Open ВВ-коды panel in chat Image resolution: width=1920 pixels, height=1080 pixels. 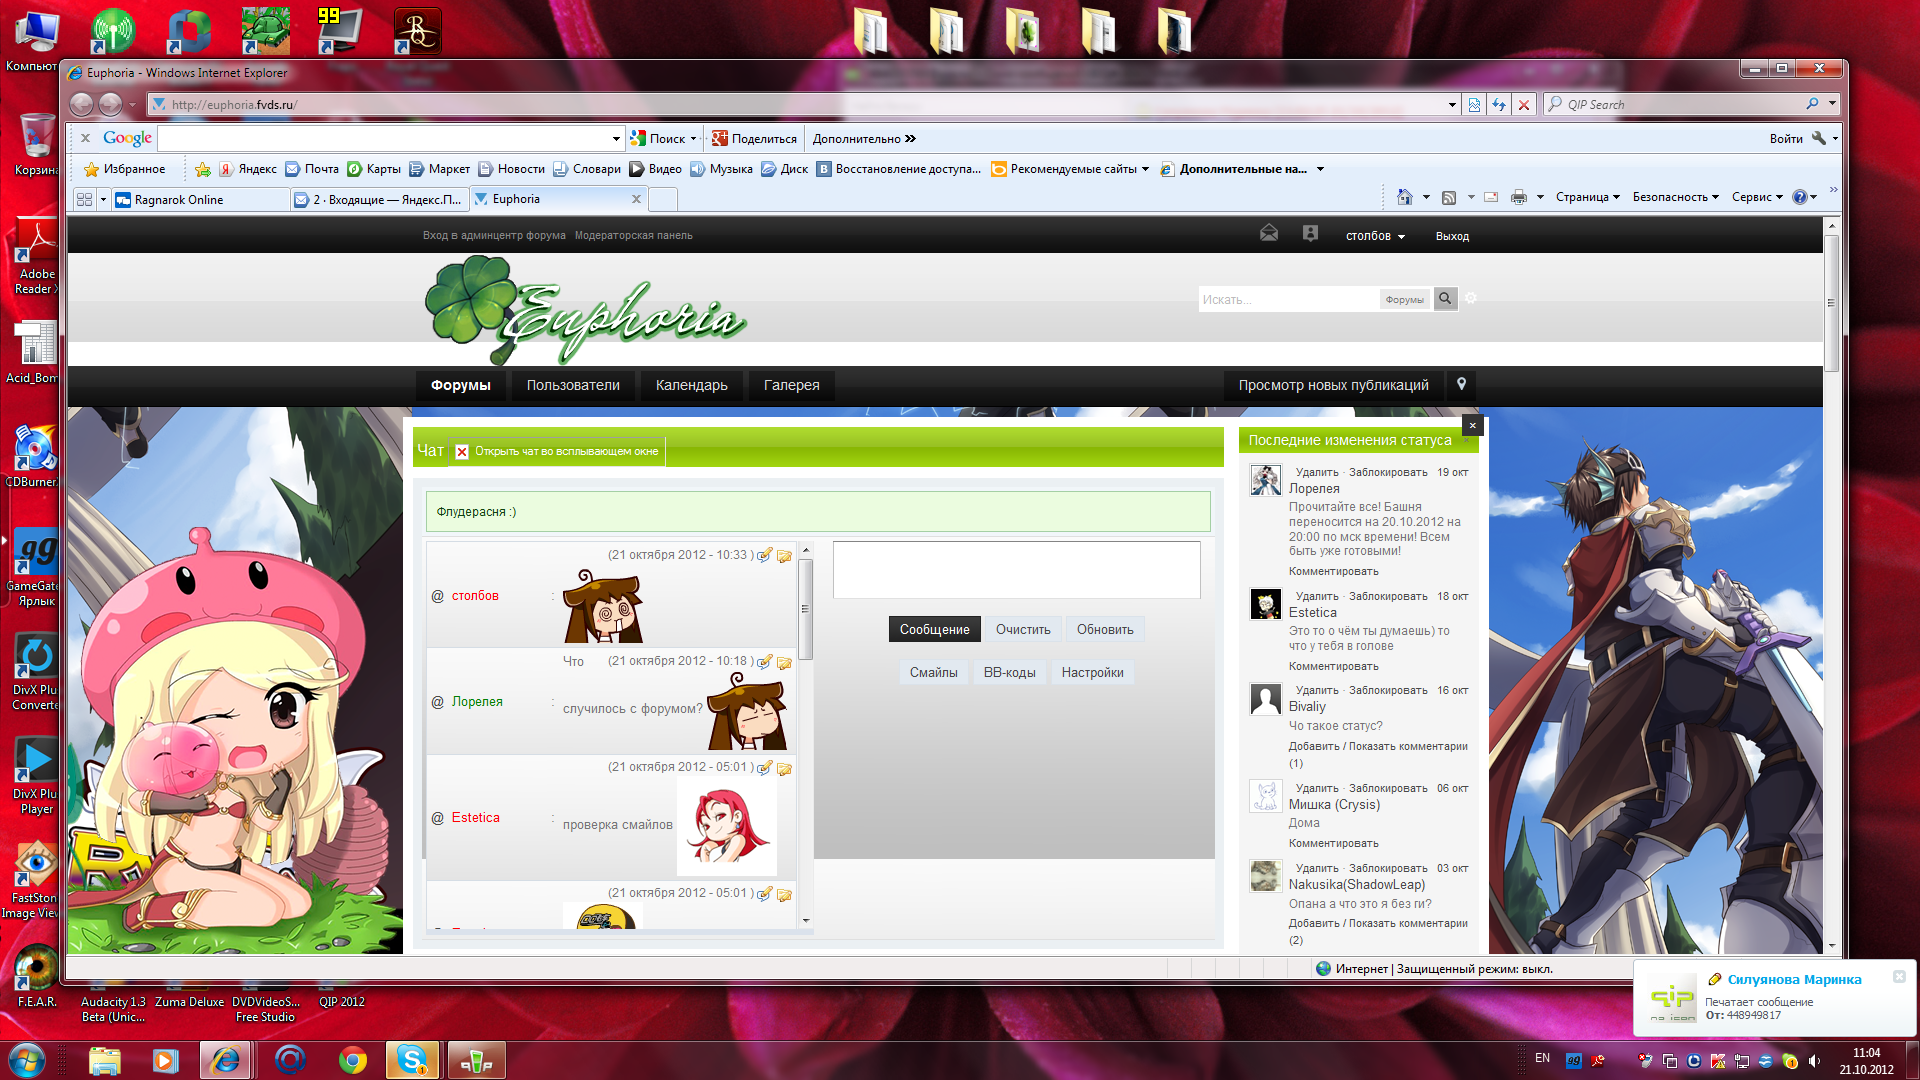pyautogui.click(x=1009, y=672)
